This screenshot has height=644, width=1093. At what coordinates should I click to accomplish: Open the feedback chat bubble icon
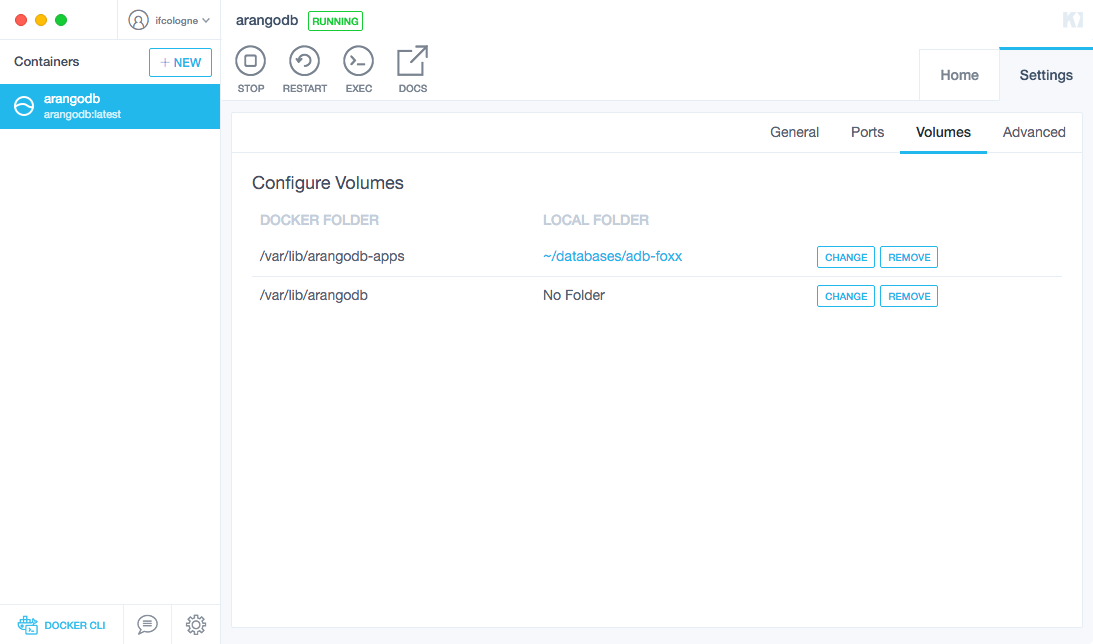147,624
